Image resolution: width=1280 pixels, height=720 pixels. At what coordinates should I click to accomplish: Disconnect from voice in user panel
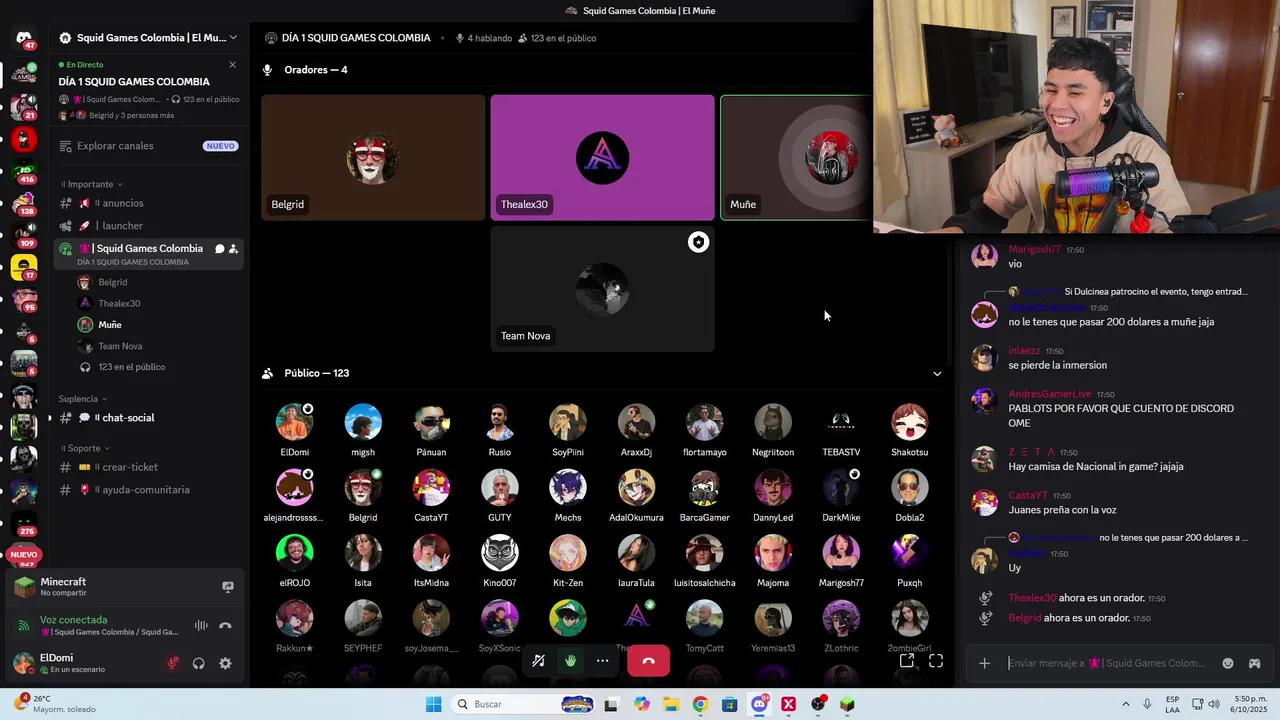pyautogui.click(x=225, y=626)
